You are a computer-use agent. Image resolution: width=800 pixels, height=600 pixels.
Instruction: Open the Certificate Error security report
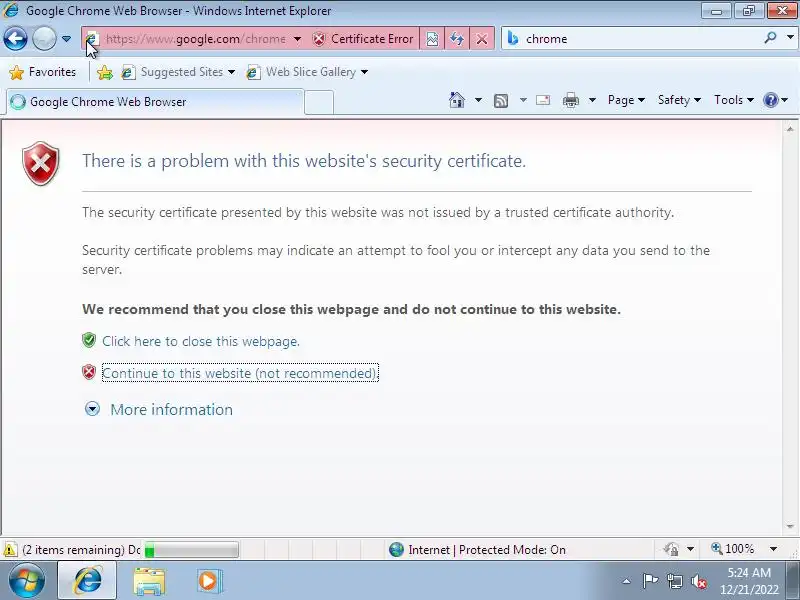(x=363, y=39)
